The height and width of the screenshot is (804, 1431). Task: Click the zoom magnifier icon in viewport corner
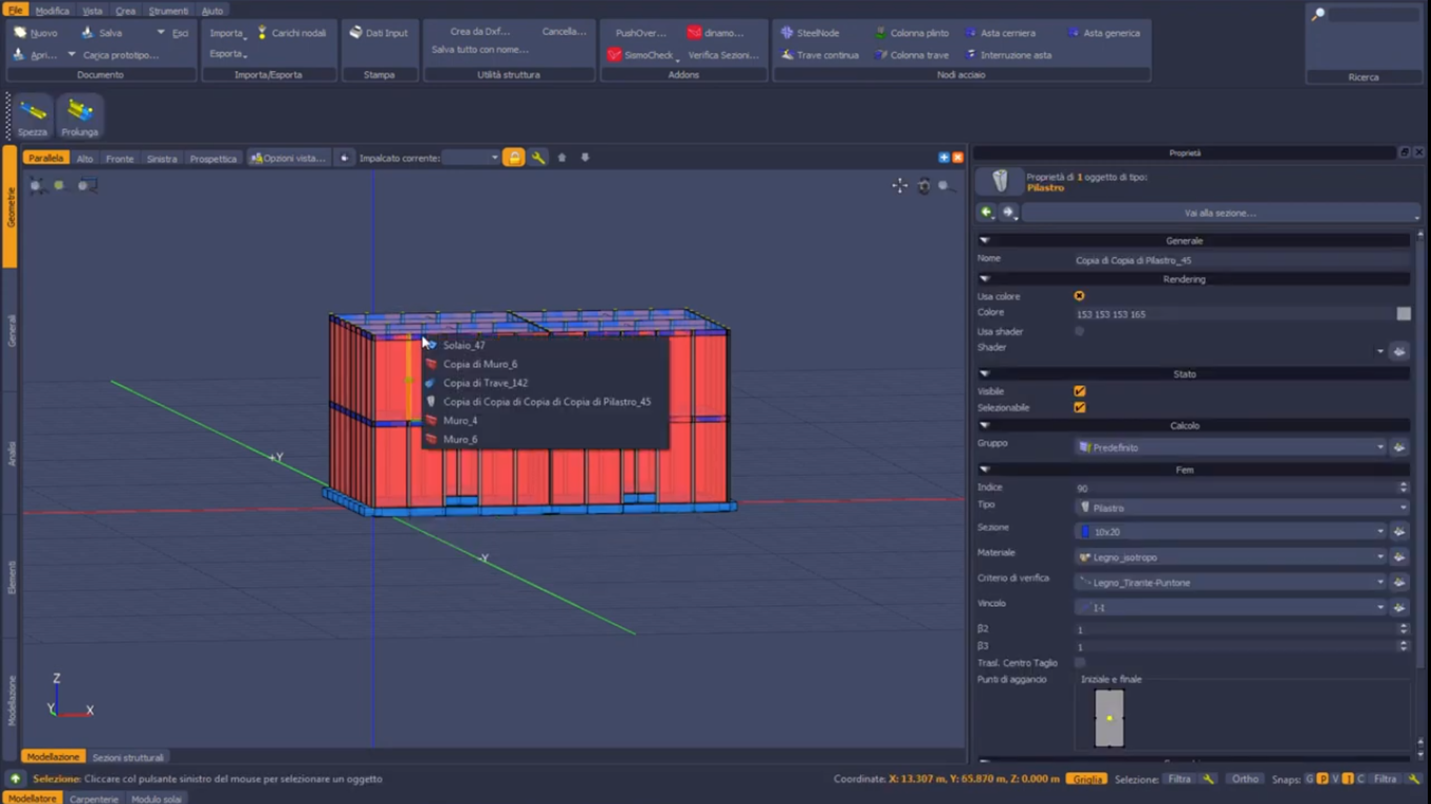[945, 186]
